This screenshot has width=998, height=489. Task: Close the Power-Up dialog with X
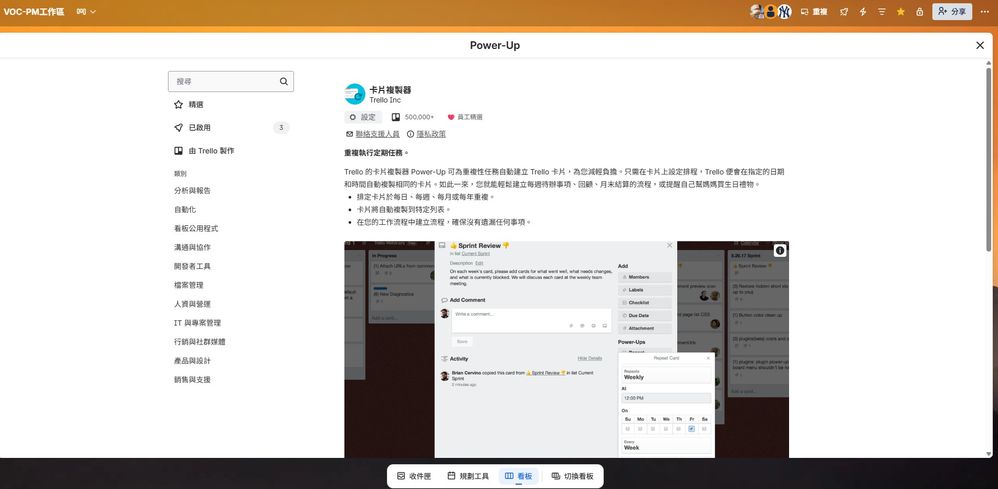[x=980, y=45]
